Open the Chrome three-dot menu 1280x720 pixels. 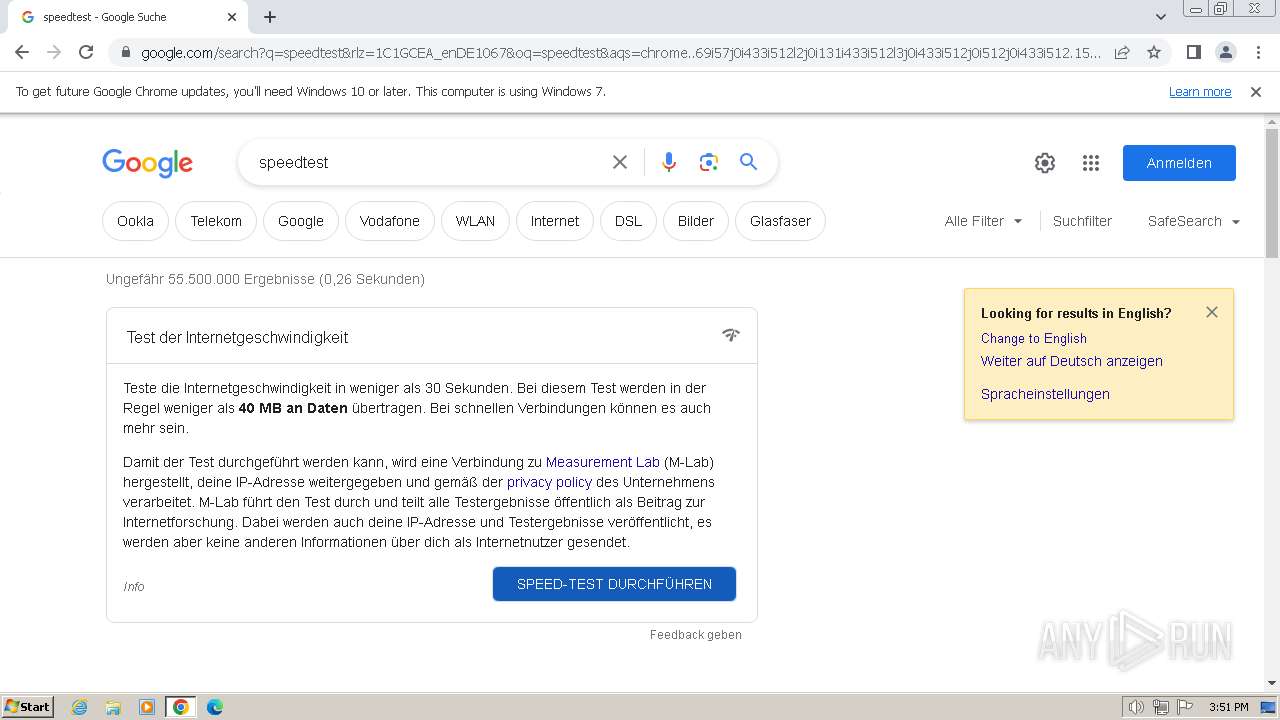1258,52
